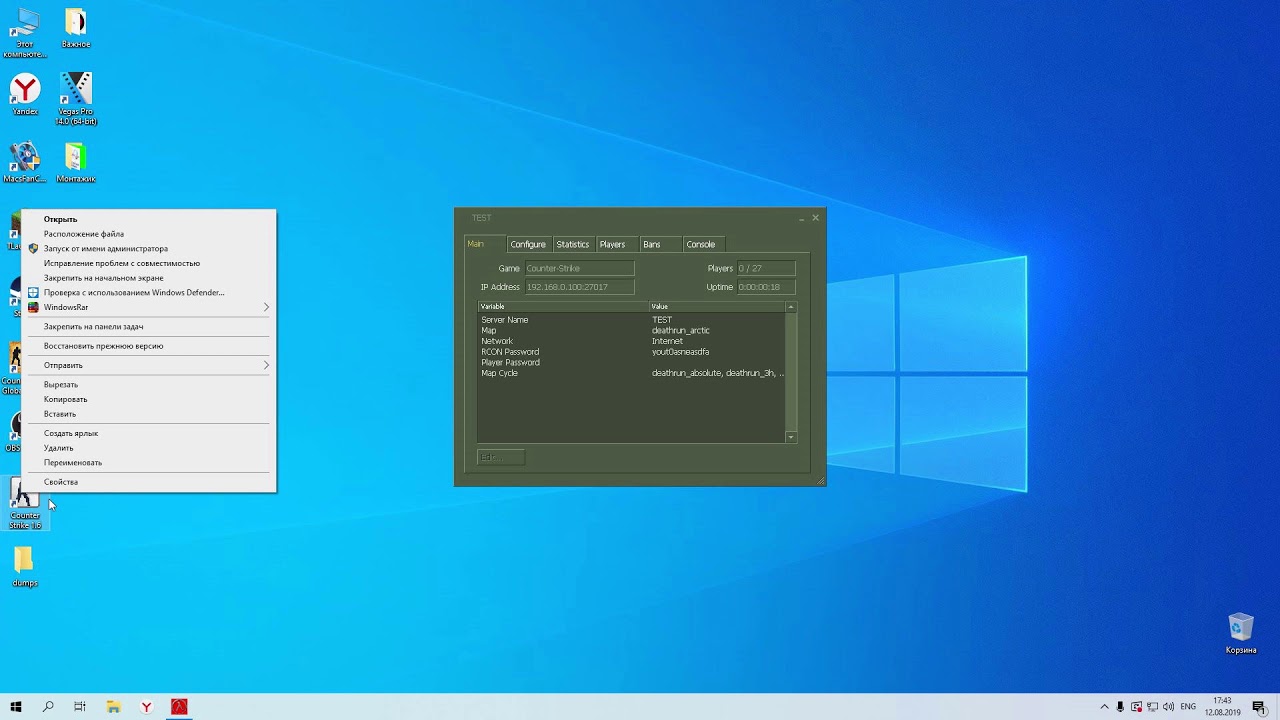Select 'Удалить' in the context menu
The height and width of the screenshot is (720, 1280).
(x=148, y=448)
